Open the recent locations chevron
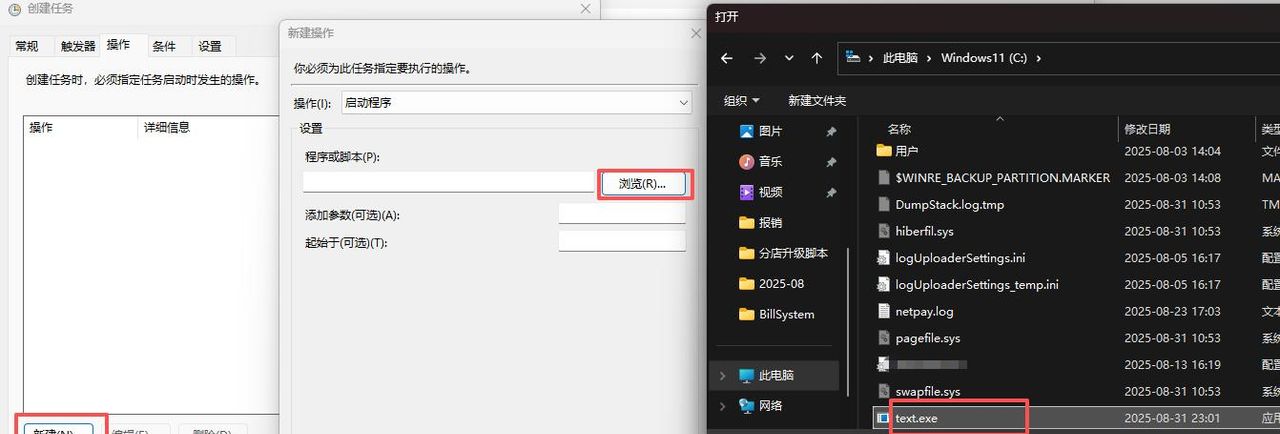The width and height of the screenshot is (1280, 434). coord(789,58)
